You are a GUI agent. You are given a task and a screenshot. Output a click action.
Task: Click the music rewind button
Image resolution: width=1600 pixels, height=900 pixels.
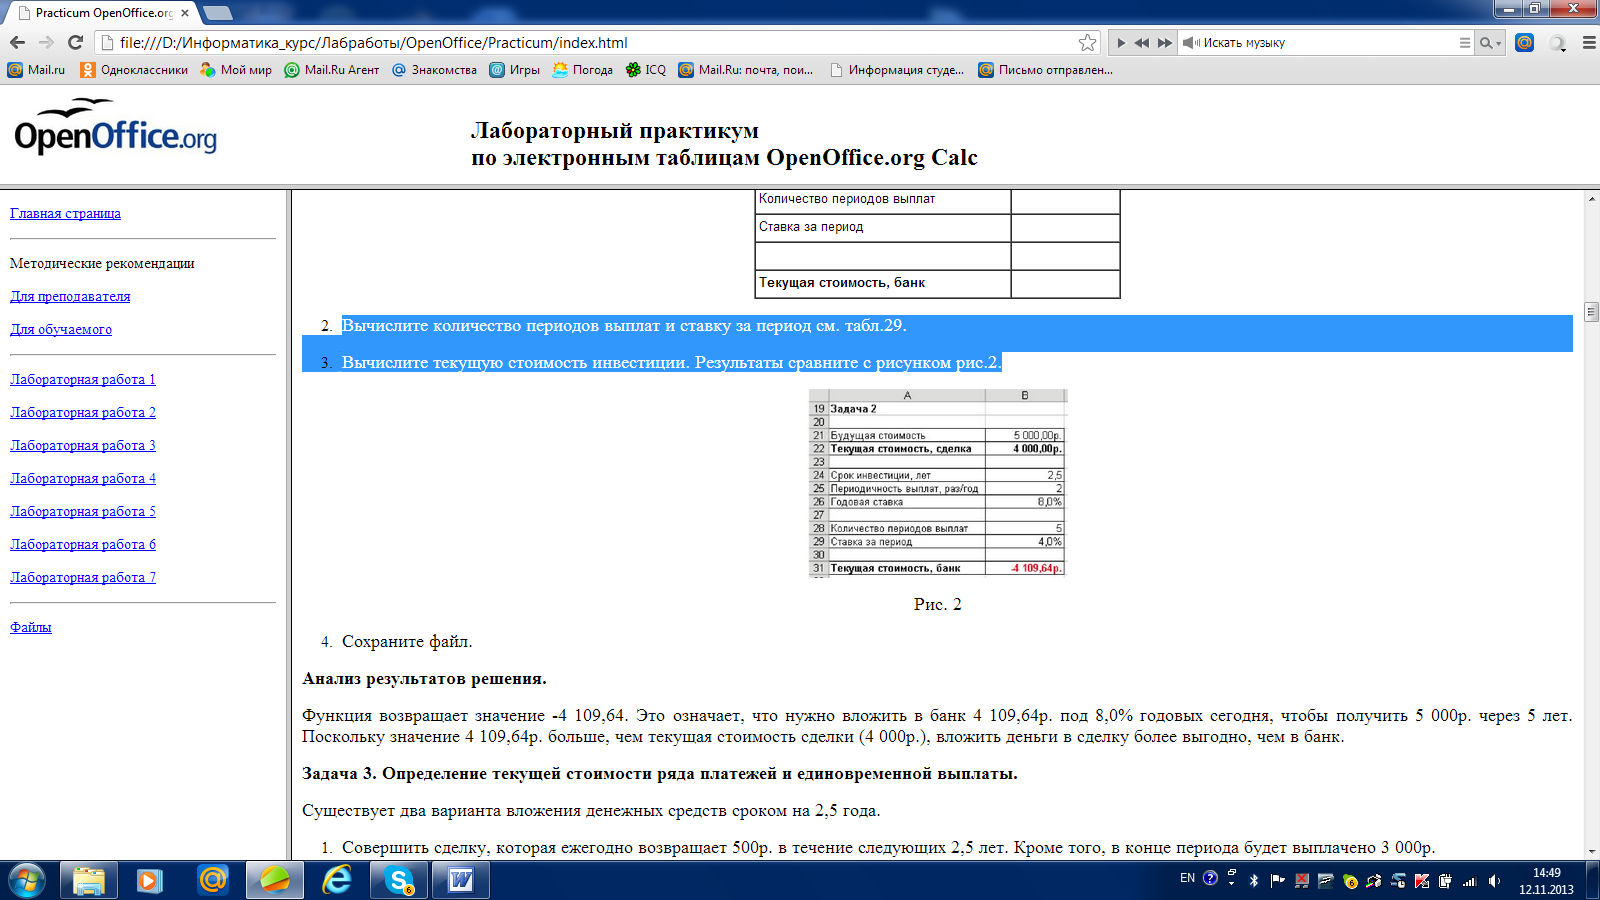click(x=1141, y=43)
